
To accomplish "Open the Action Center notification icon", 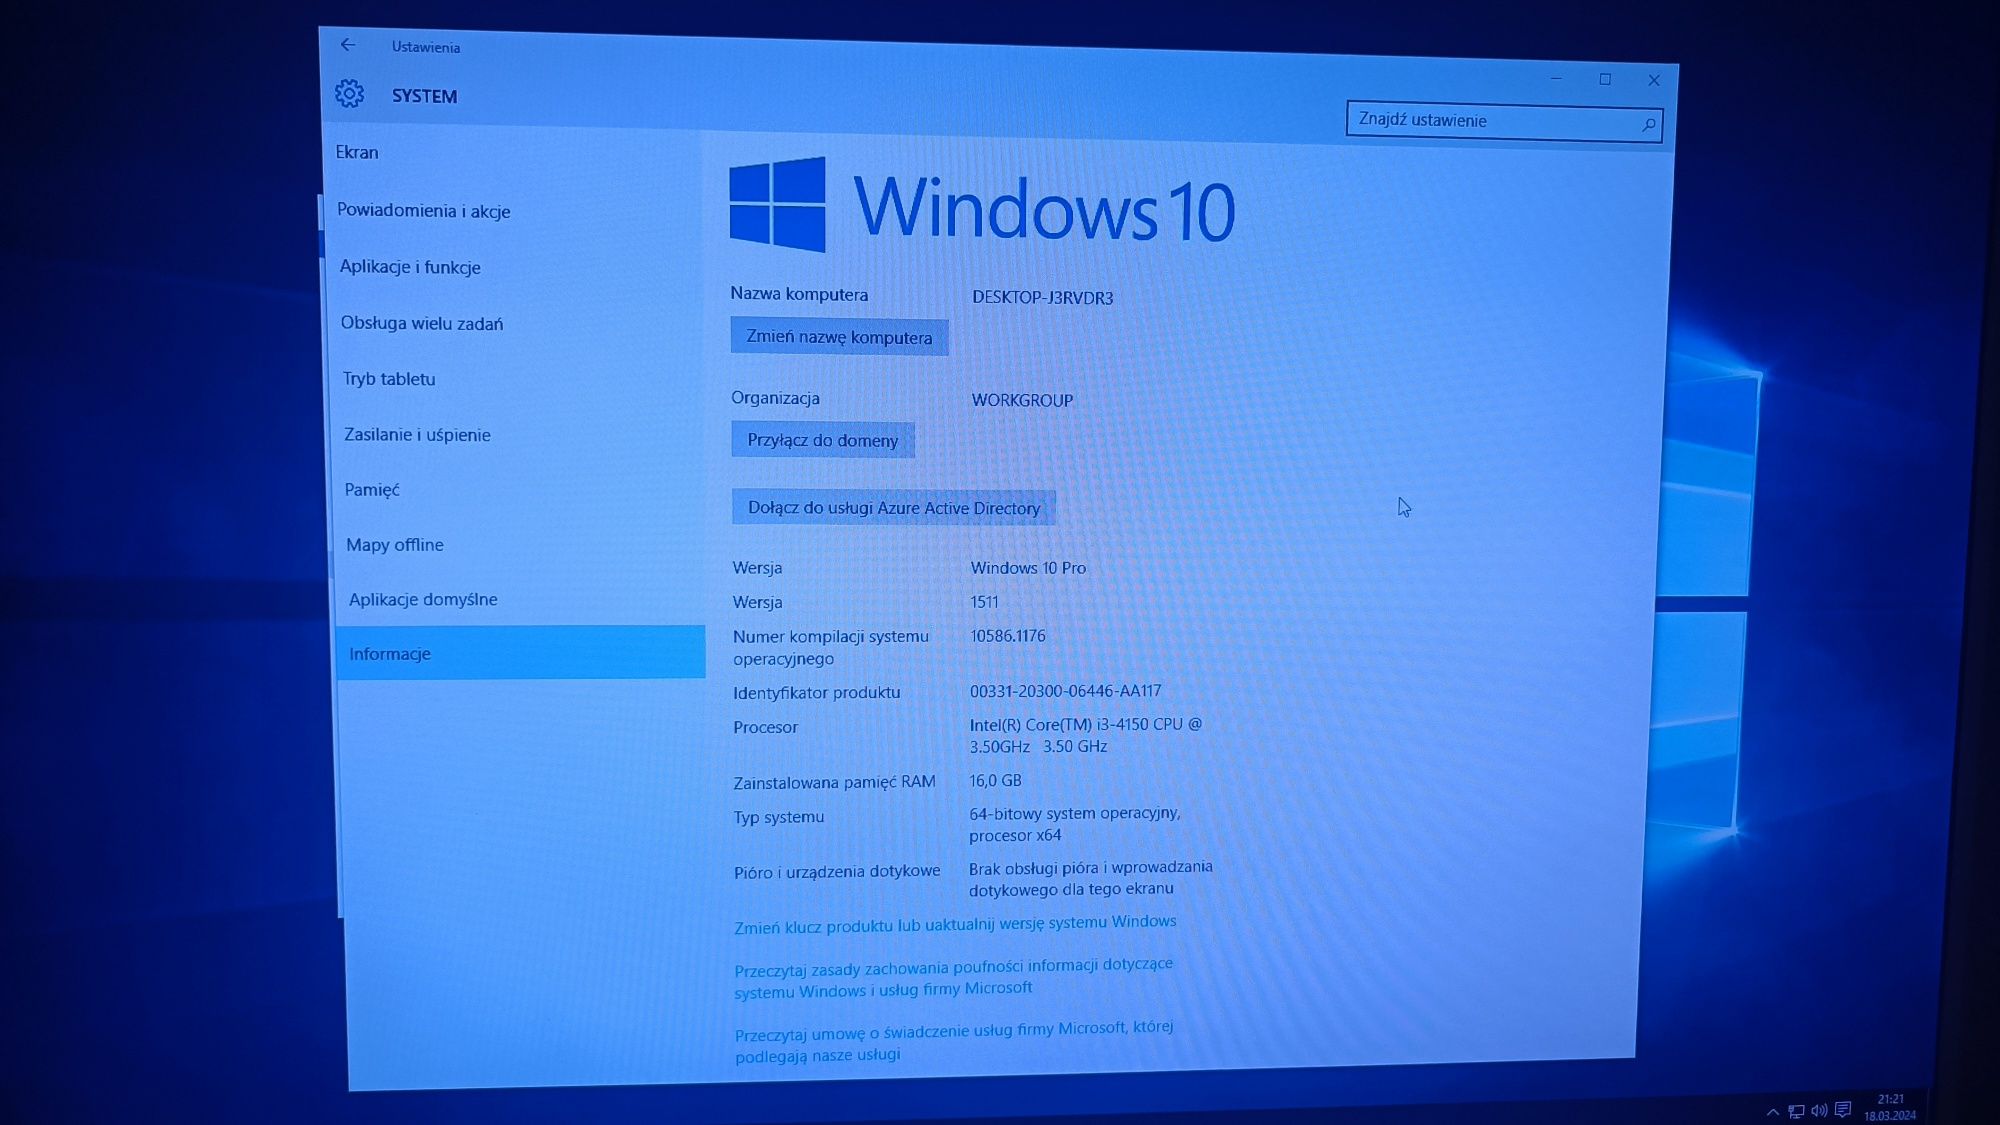I will coord(1843,1109).
